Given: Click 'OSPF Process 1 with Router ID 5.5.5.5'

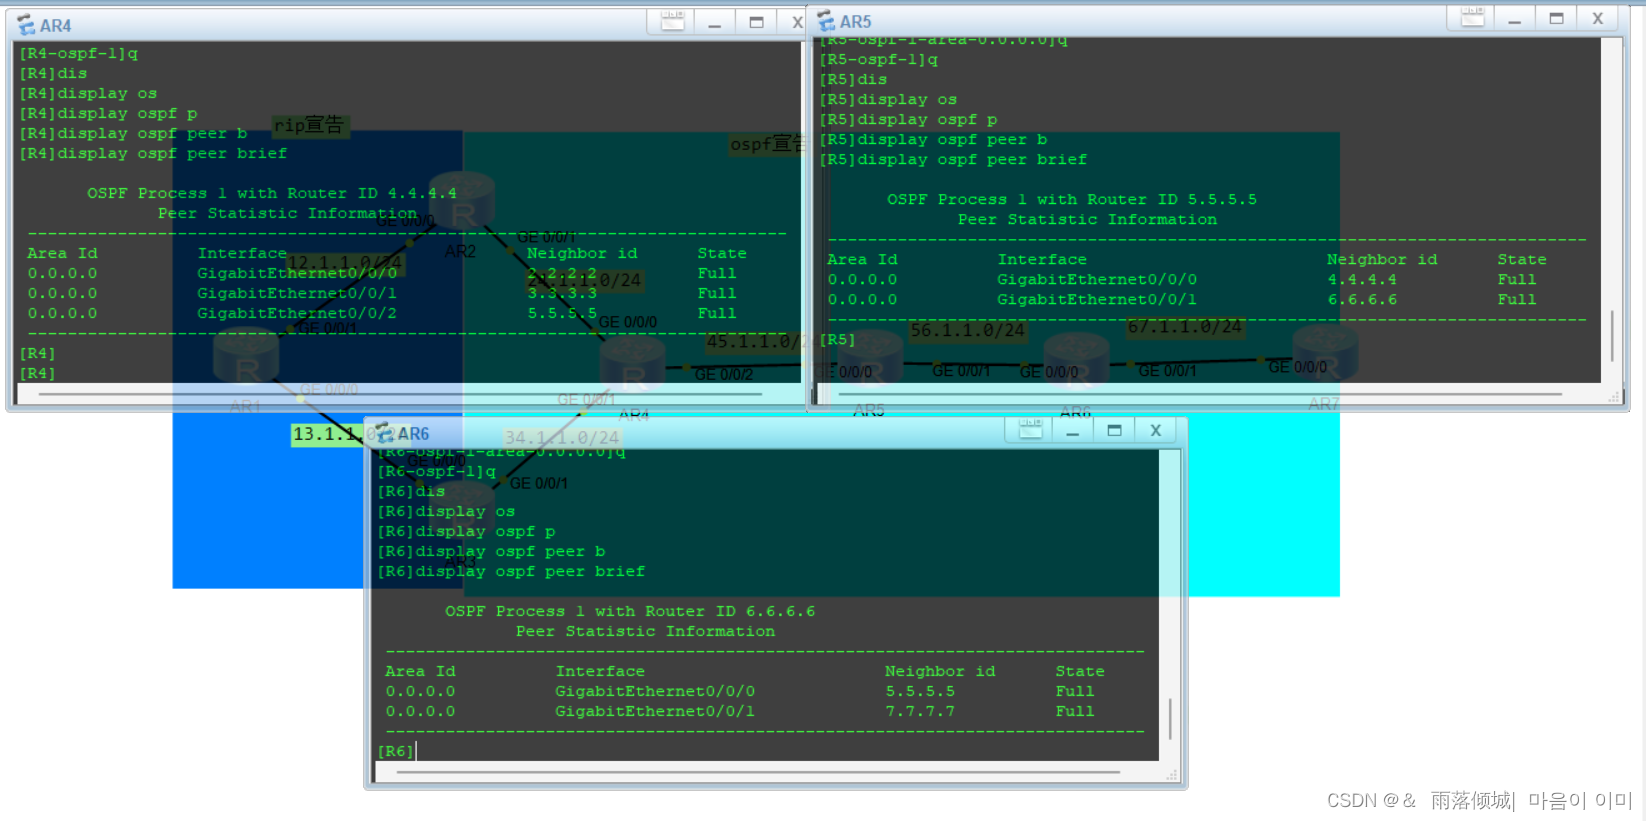Looking at the screenshot, I should tap(1072, 199).
